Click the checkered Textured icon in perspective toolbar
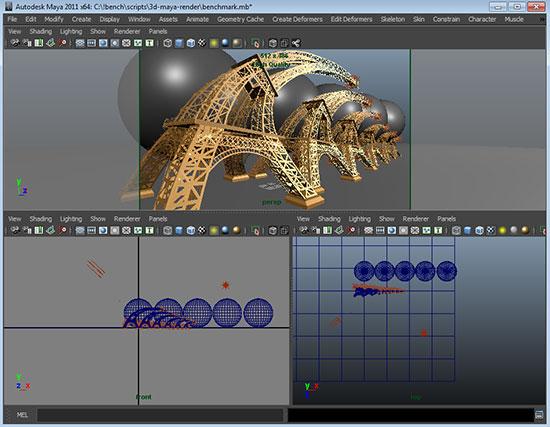This screenshot has width=550, height=427. click(202, 43)
